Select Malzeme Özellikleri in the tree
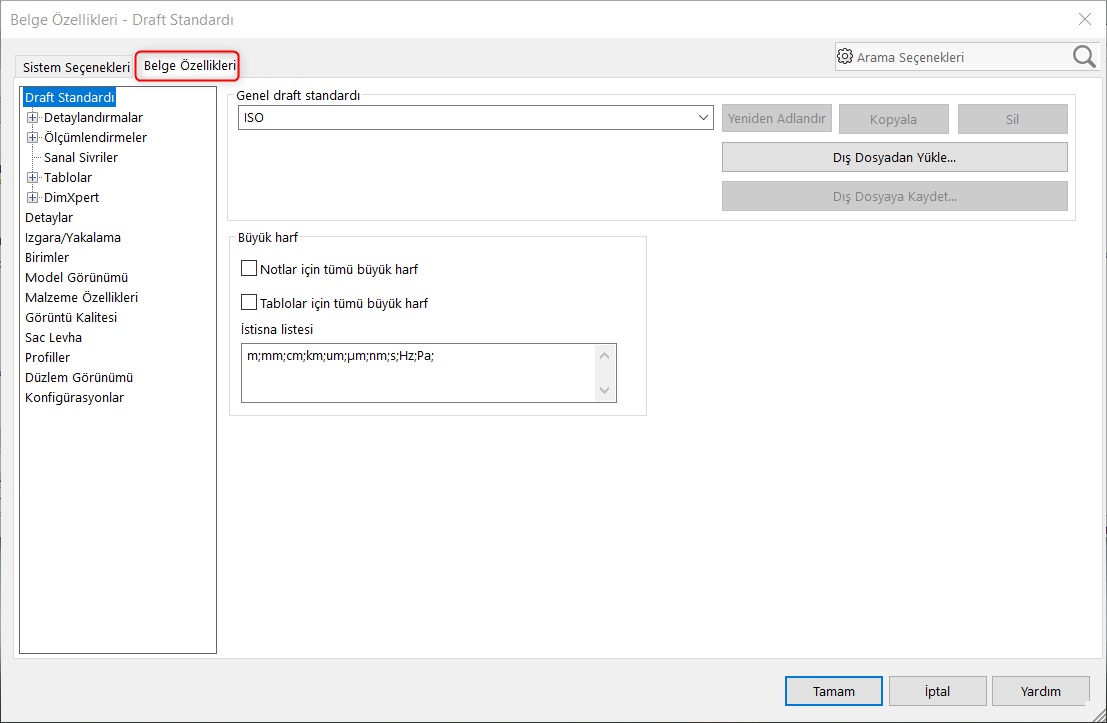 81,297
